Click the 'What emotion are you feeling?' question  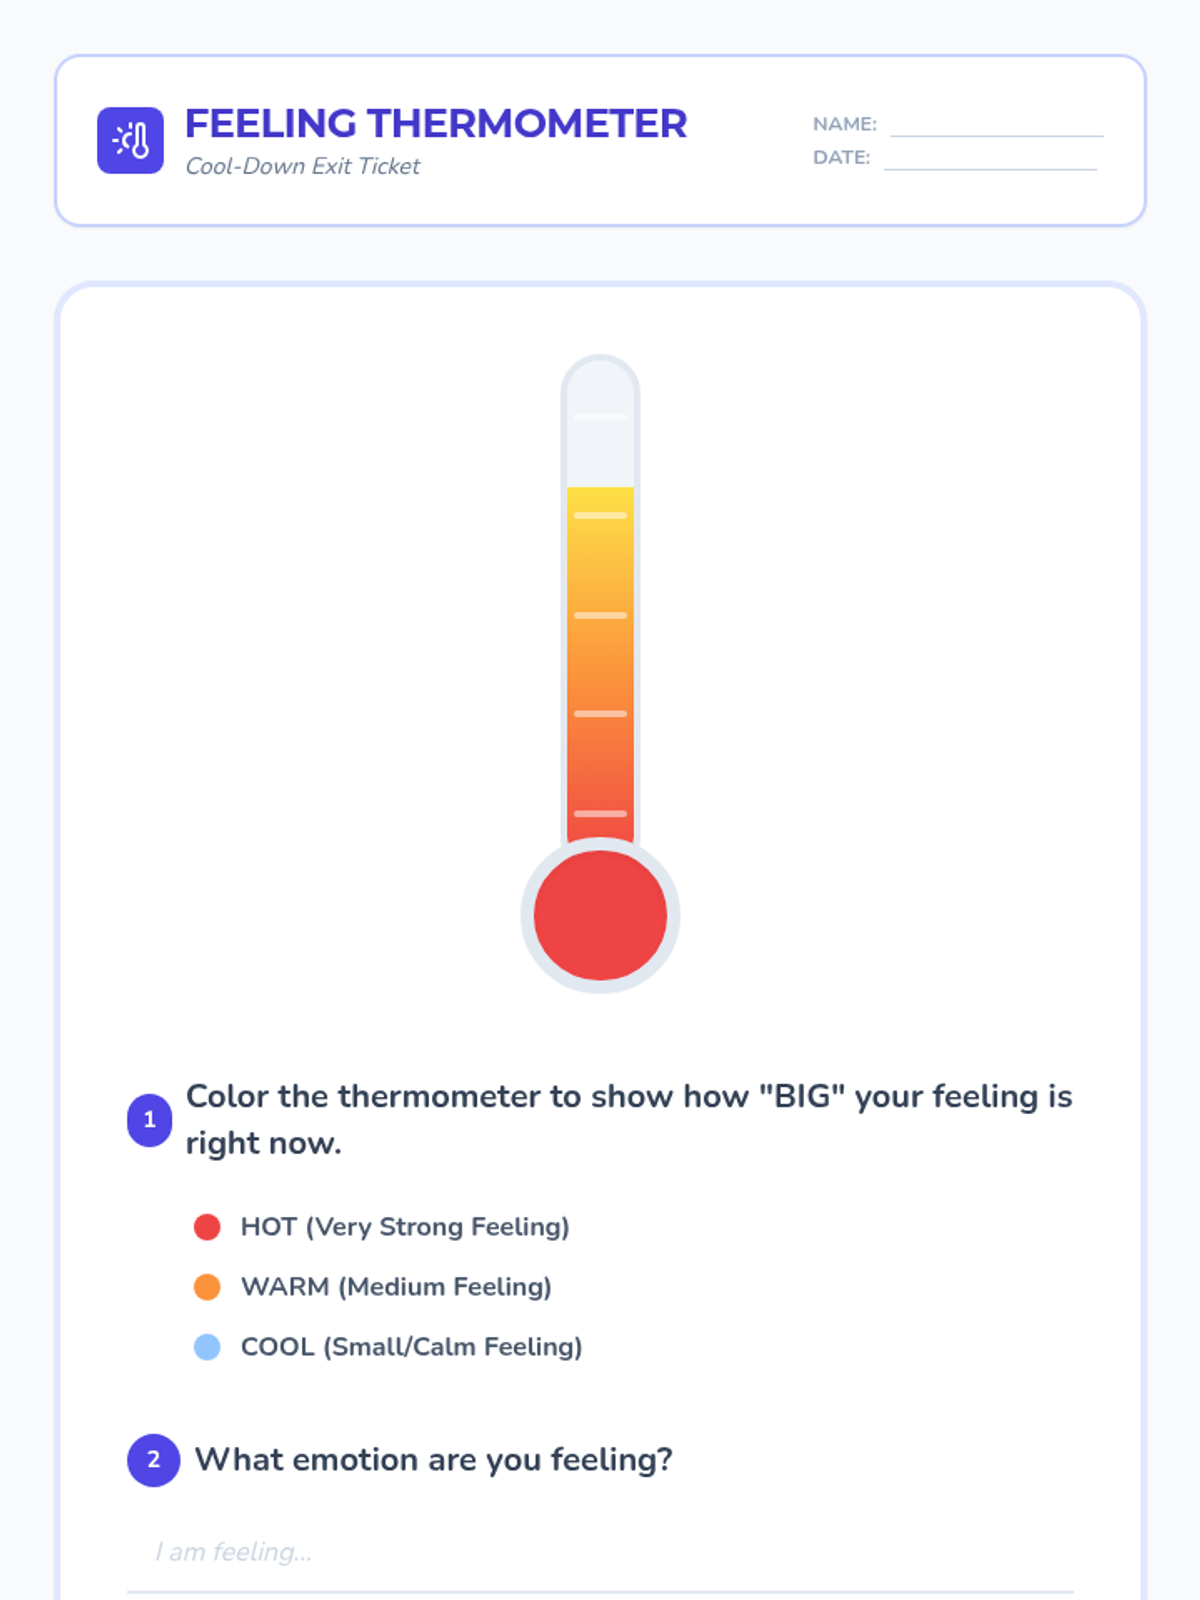point(433,1460)
